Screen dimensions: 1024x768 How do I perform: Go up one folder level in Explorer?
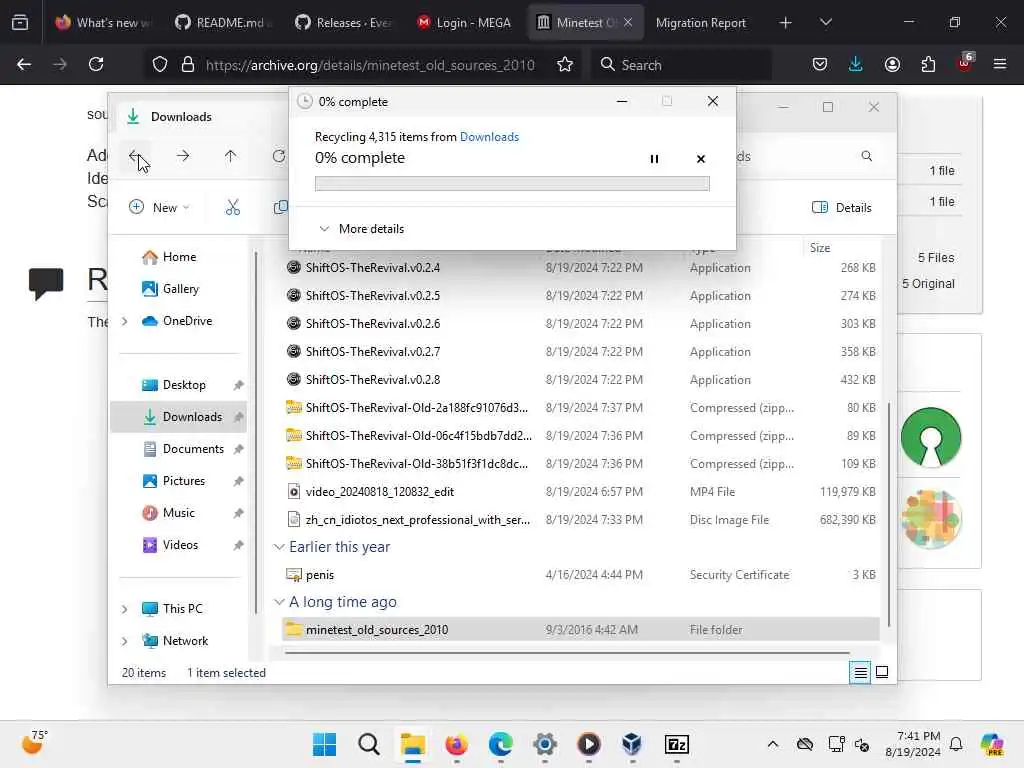tap(231, 156)
